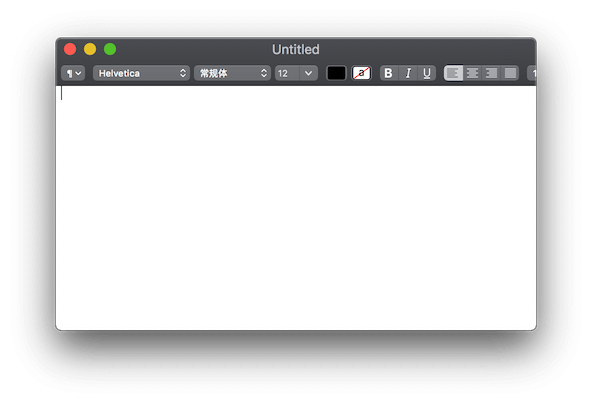Screen dimensions: 592x404
Task: Toggle underline formatting
Action: 427,73
